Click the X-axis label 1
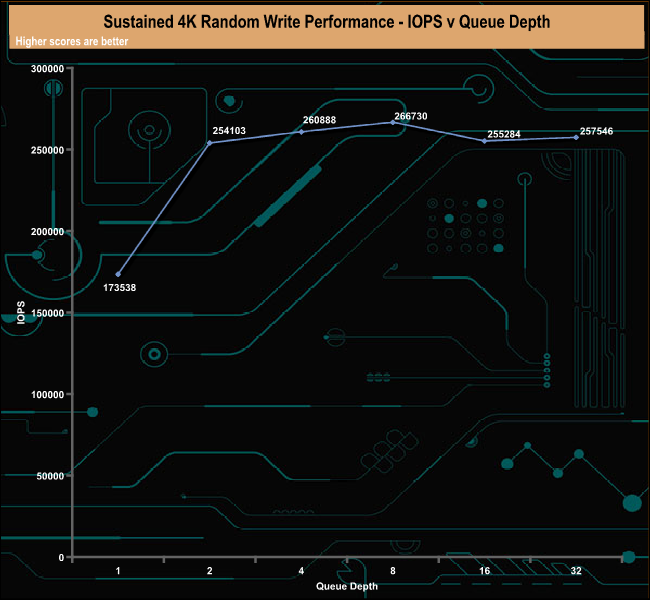Screen dimensions: 650x600 click(x=118, y=571)
